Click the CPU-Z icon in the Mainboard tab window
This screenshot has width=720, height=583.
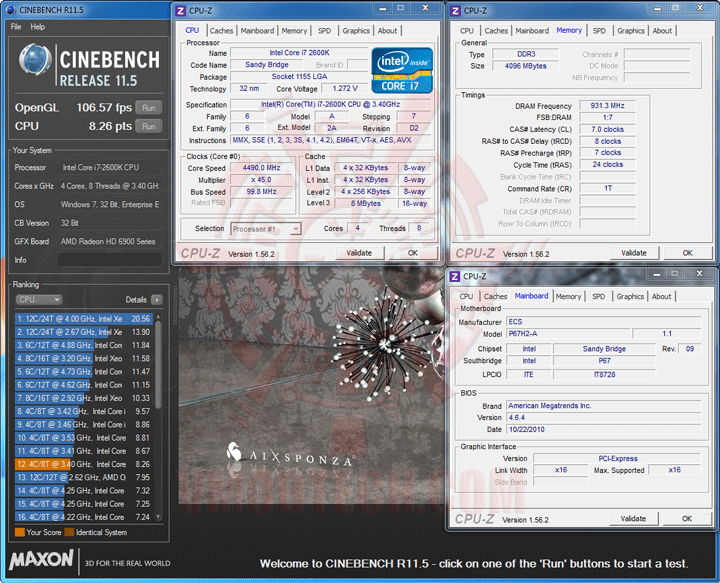[455, 276]
